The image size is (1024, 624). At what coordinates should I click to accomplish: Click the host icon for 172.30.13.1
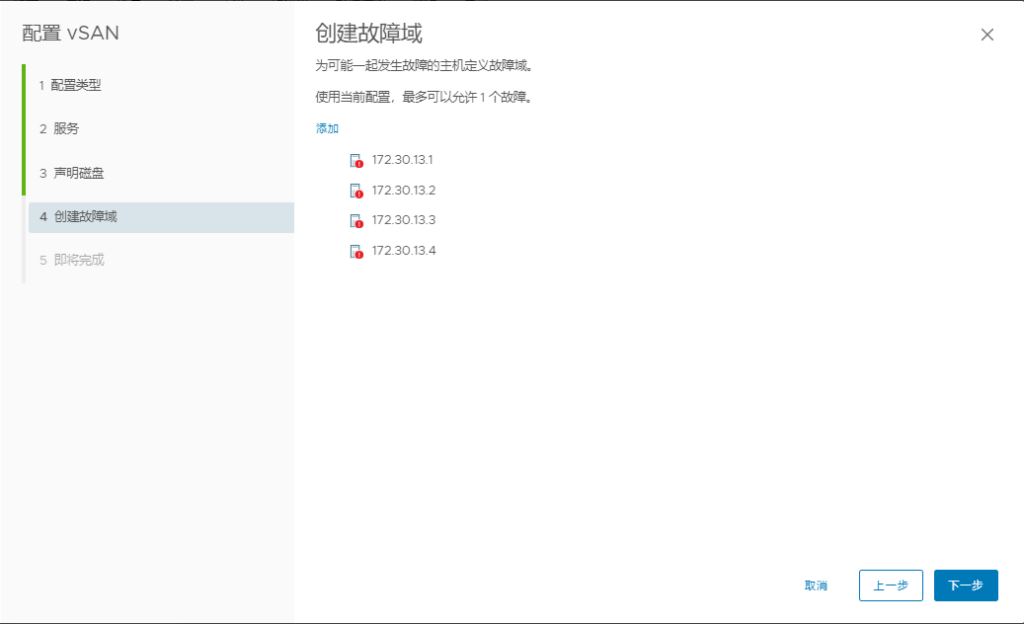click(x=355, y=161)
